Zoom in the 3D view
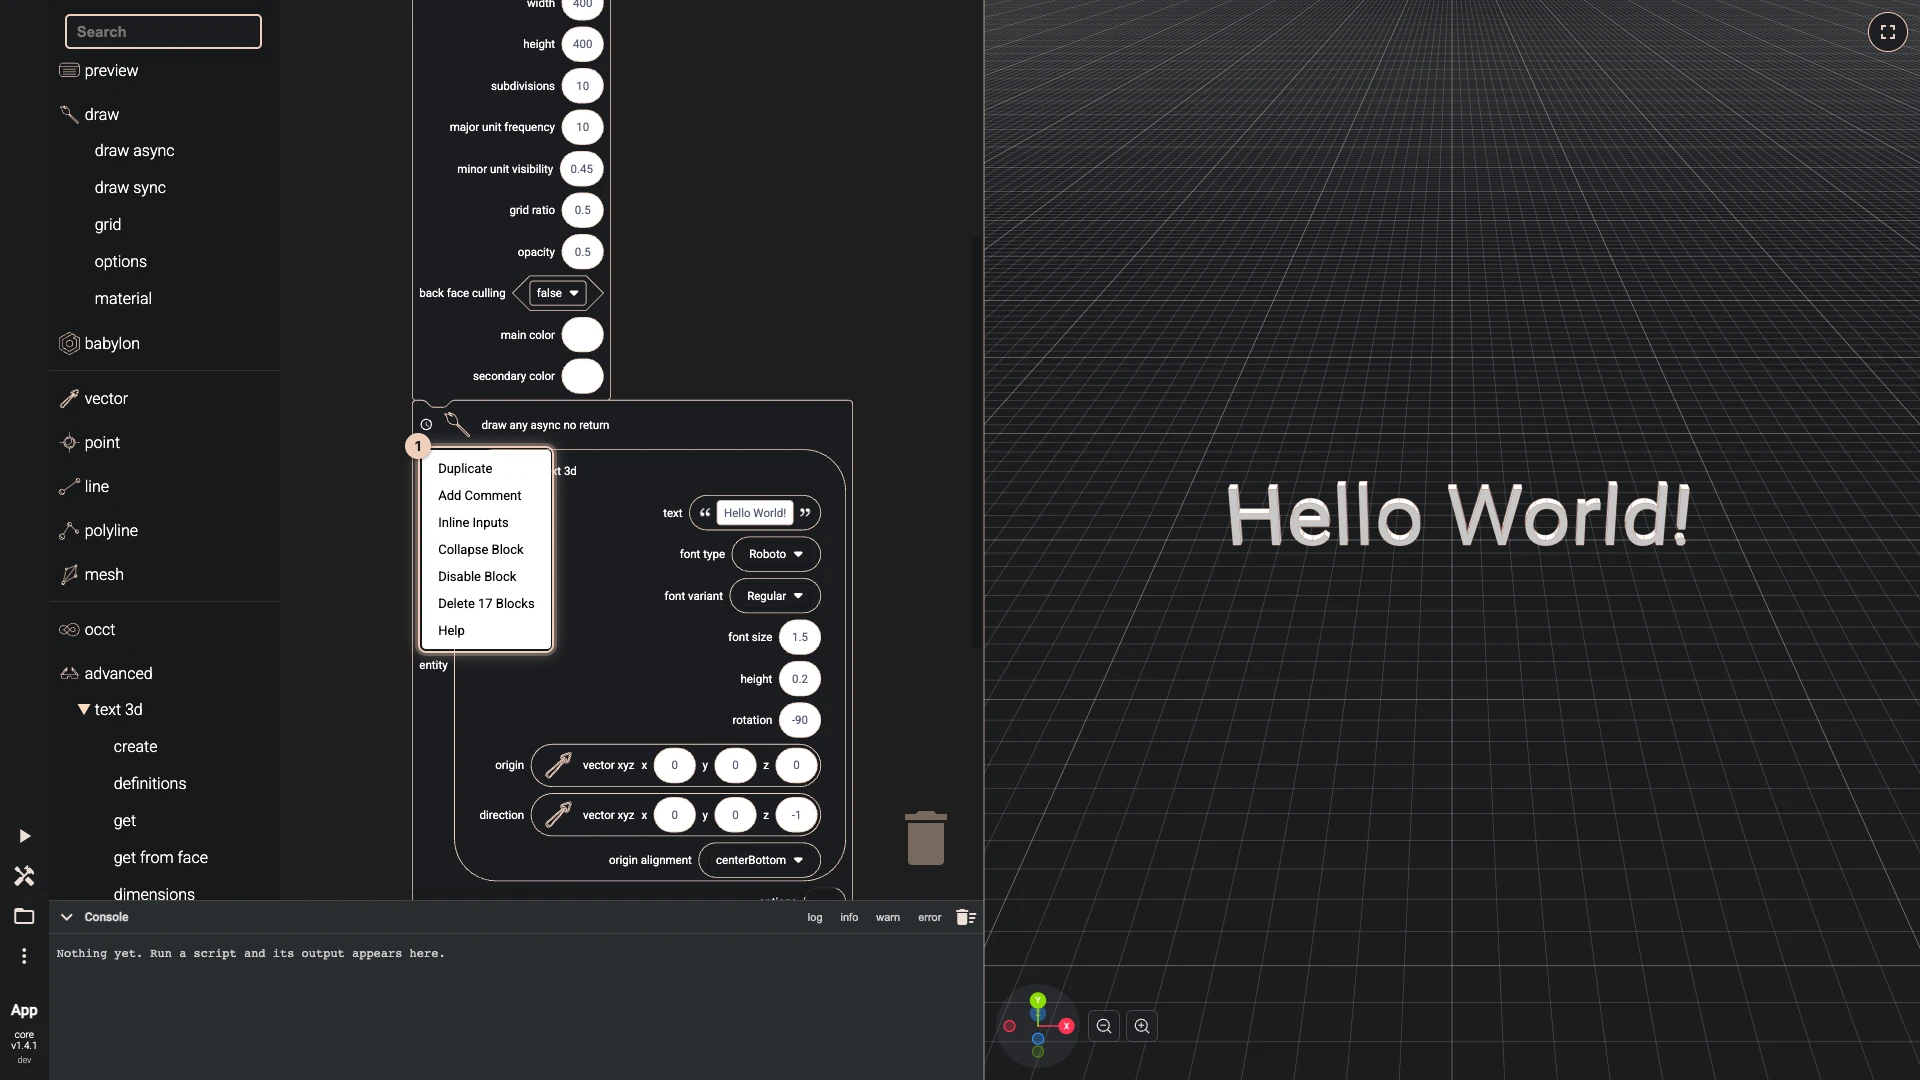 click(x=1142, y=1026)
